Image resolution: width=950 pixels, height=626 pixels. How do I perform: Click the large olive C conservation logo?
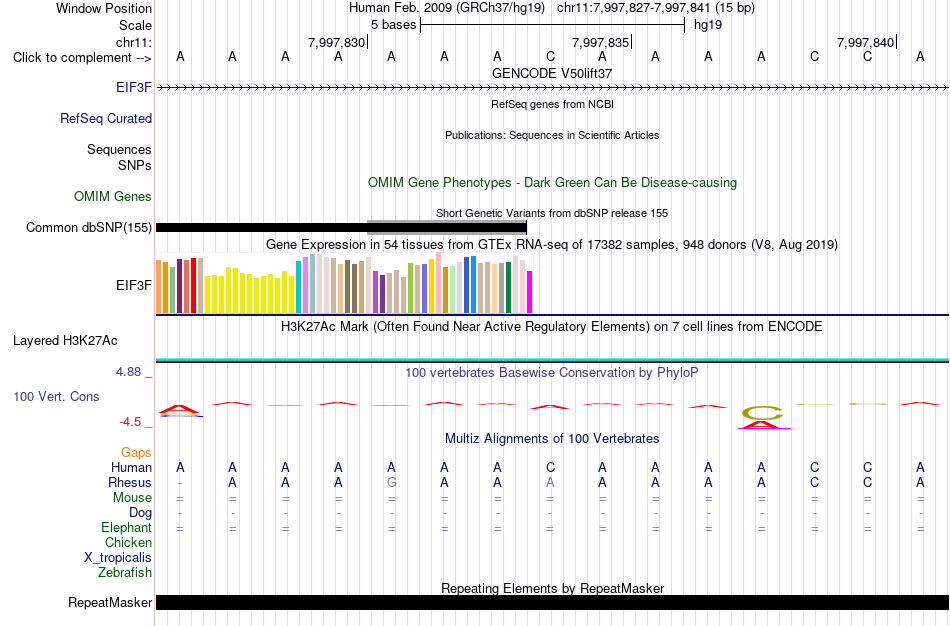[762, 413]
